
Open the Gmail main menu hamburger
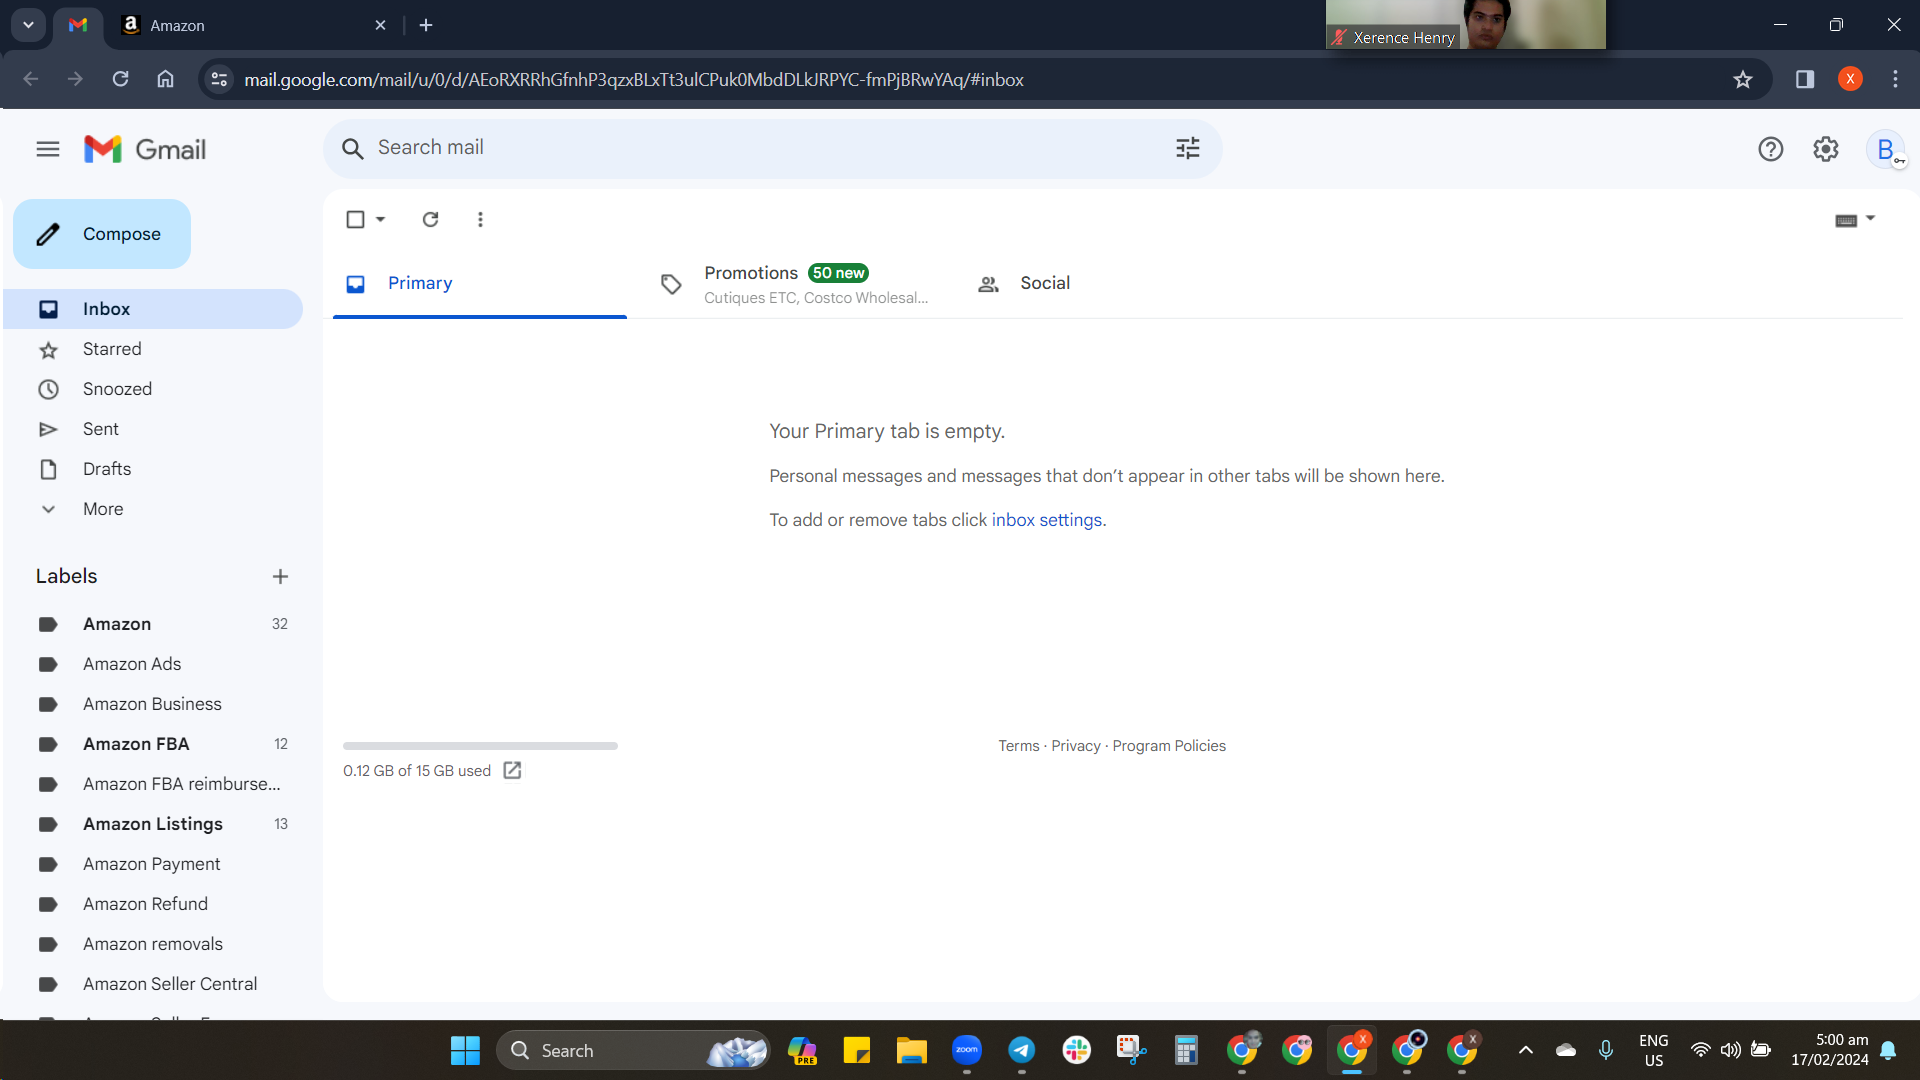48,150
